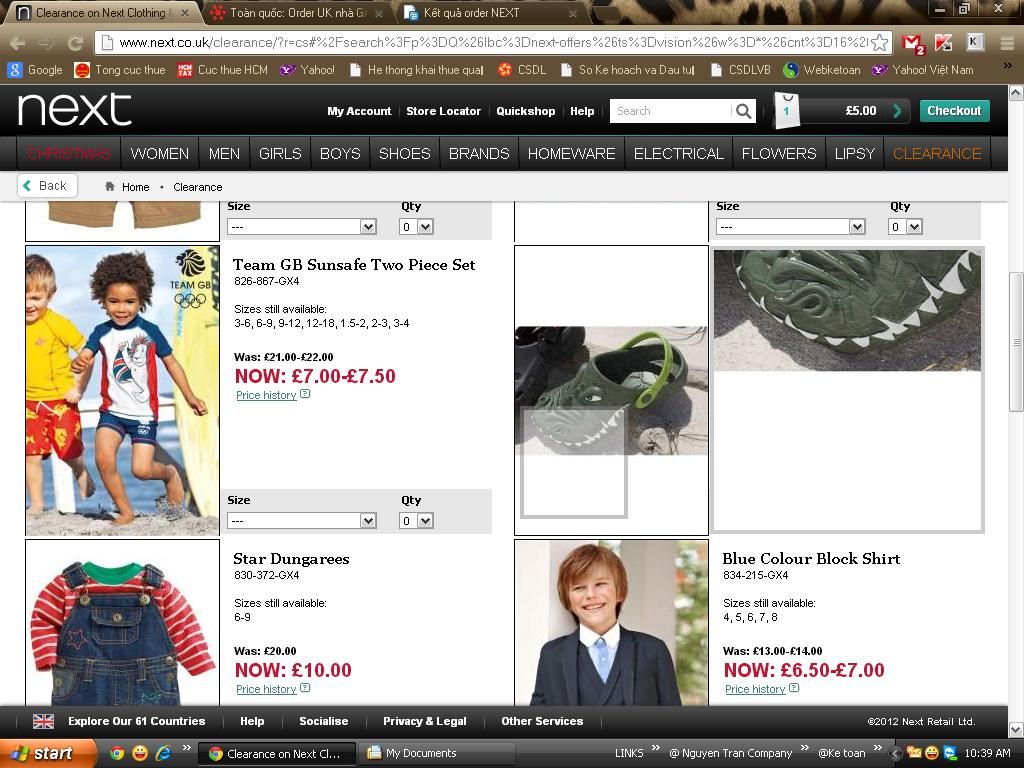The height and width of the screenshot is (768, 1024).
Task: Open the Webketoan bookmark
Action: tap(822, 70)
